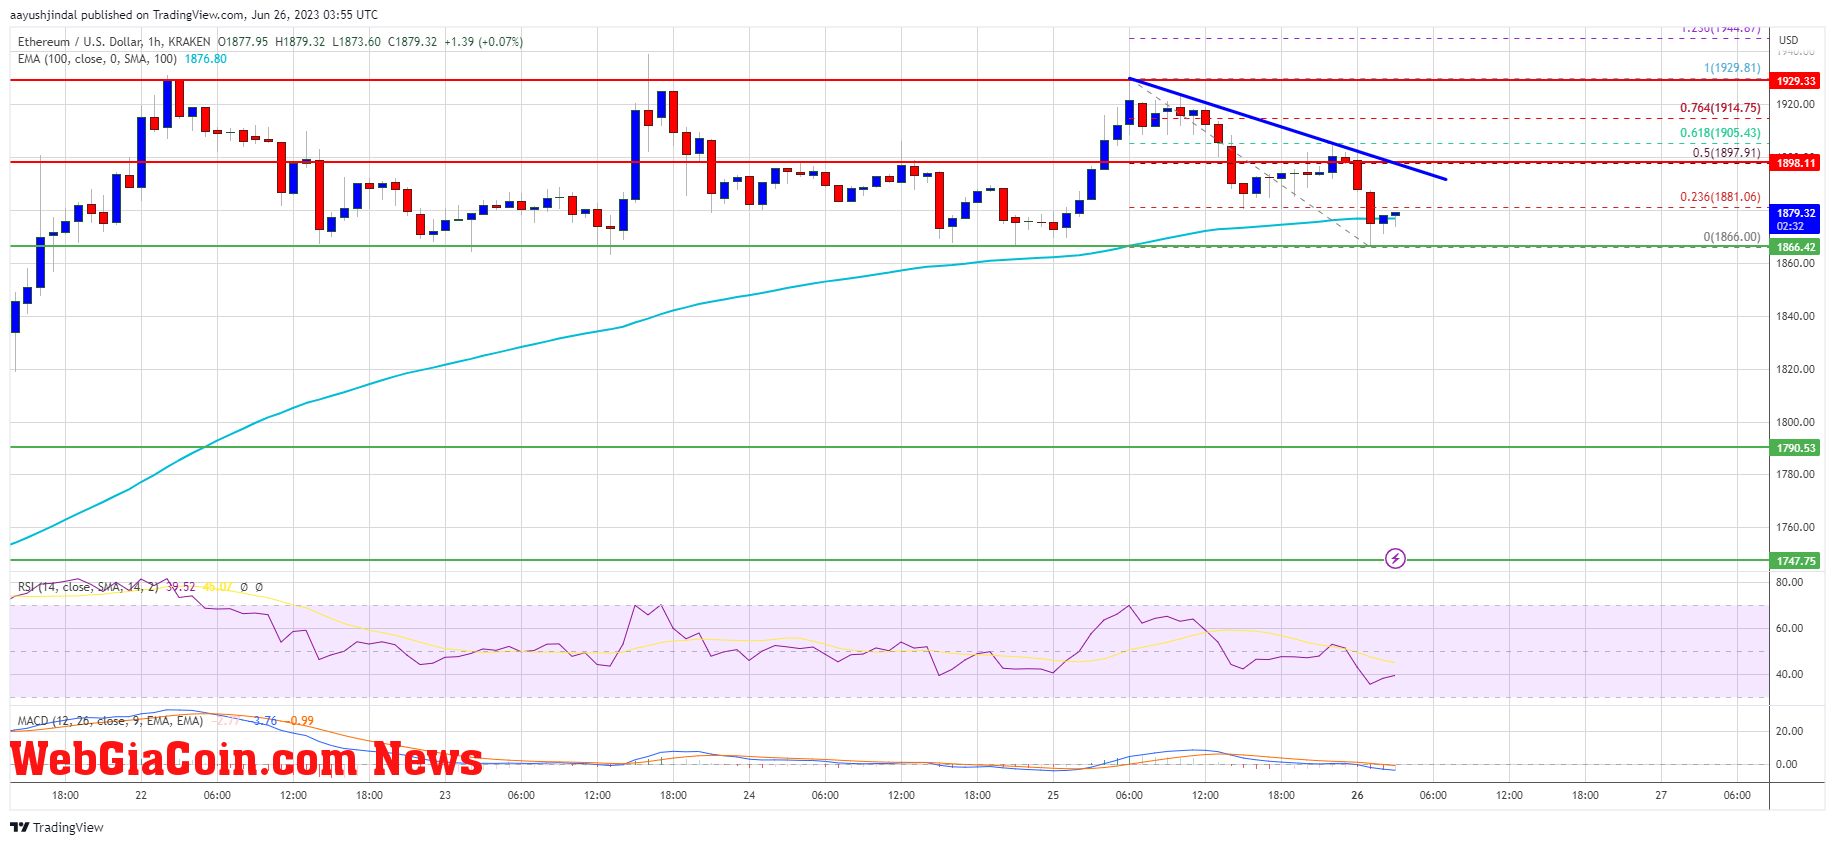
Task: Click the date label 27 on time axis
Action: (1661, 795)
